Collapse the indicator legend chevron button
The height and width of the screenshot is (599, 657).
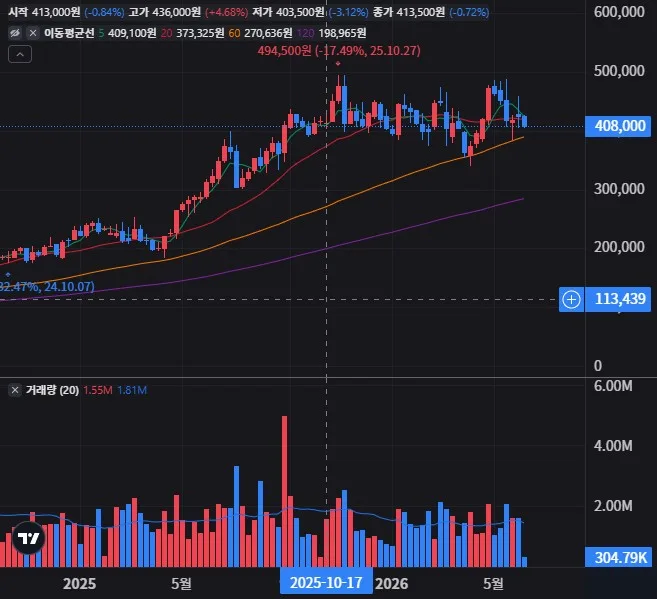point(20,54)
